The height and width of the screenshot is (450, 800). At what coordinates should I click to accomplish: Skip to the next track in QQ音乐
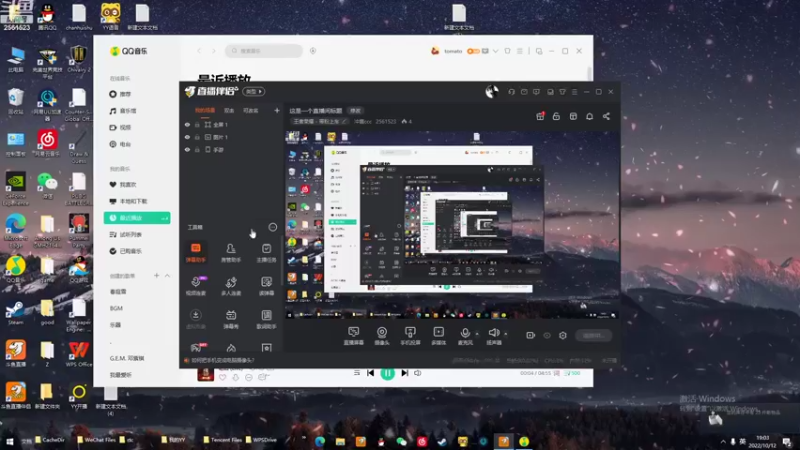tap(405, 373)
